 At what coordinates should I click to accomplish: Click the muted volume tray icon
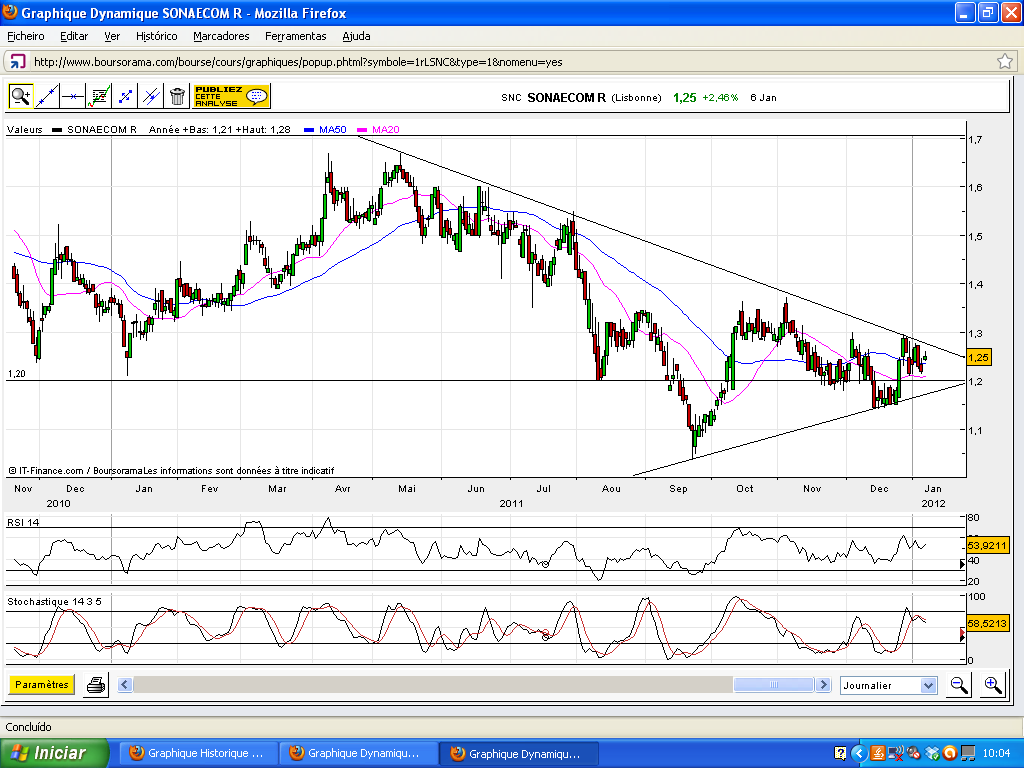click(x=913, y=754)
